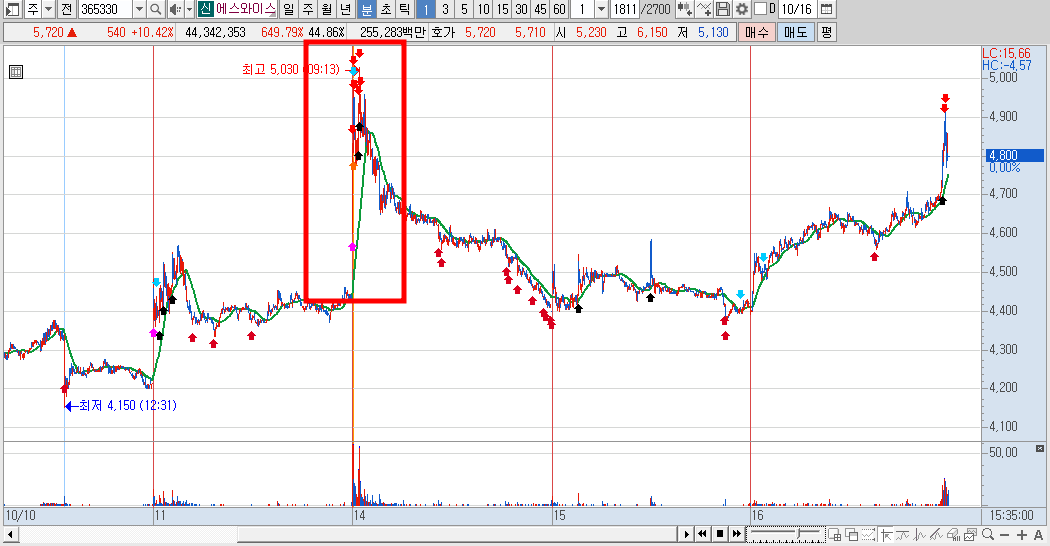Click the playback speed slider at bottom
Viewport: 1050px width, 546px height.
[785, 533]
